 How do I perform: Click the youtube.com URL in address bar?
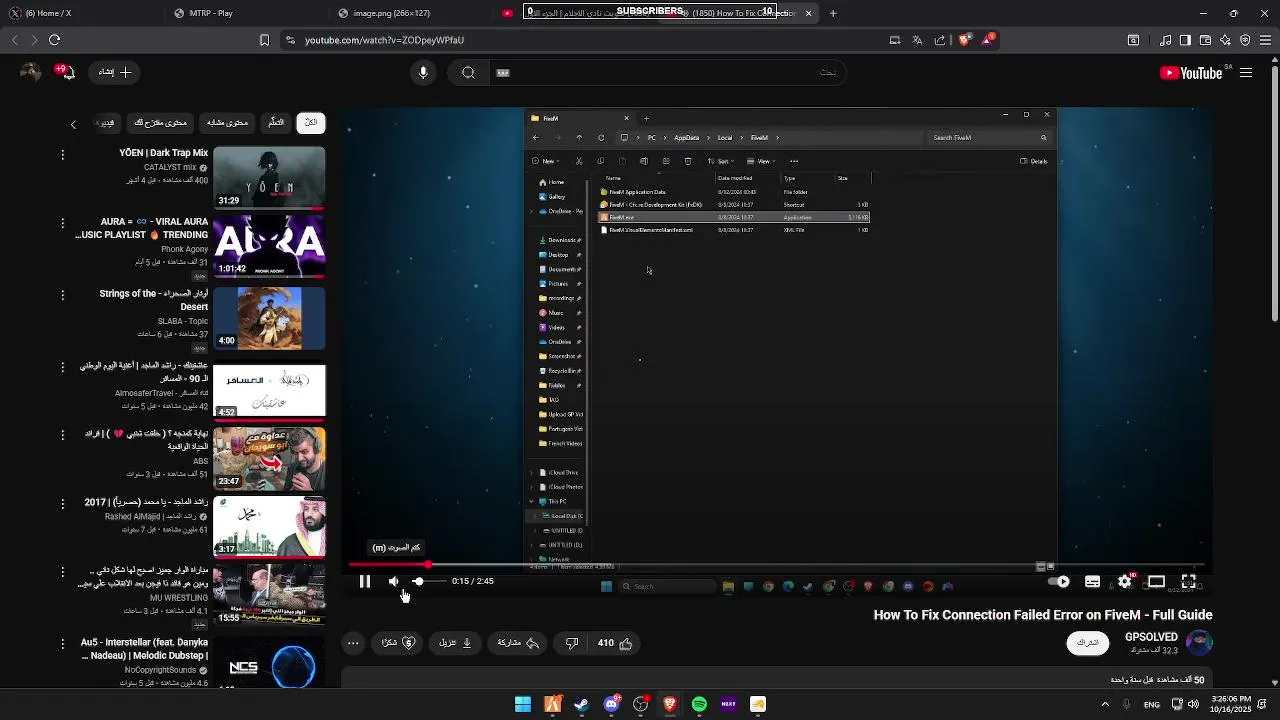(384, 40)
